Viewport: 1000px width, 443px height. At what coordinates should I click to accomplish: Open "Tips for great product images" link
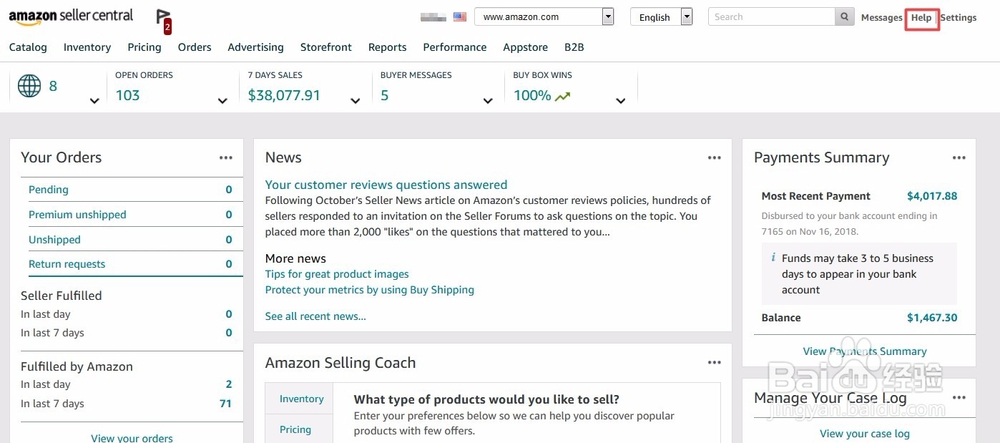pyautogui.click(x=337, y=274)
